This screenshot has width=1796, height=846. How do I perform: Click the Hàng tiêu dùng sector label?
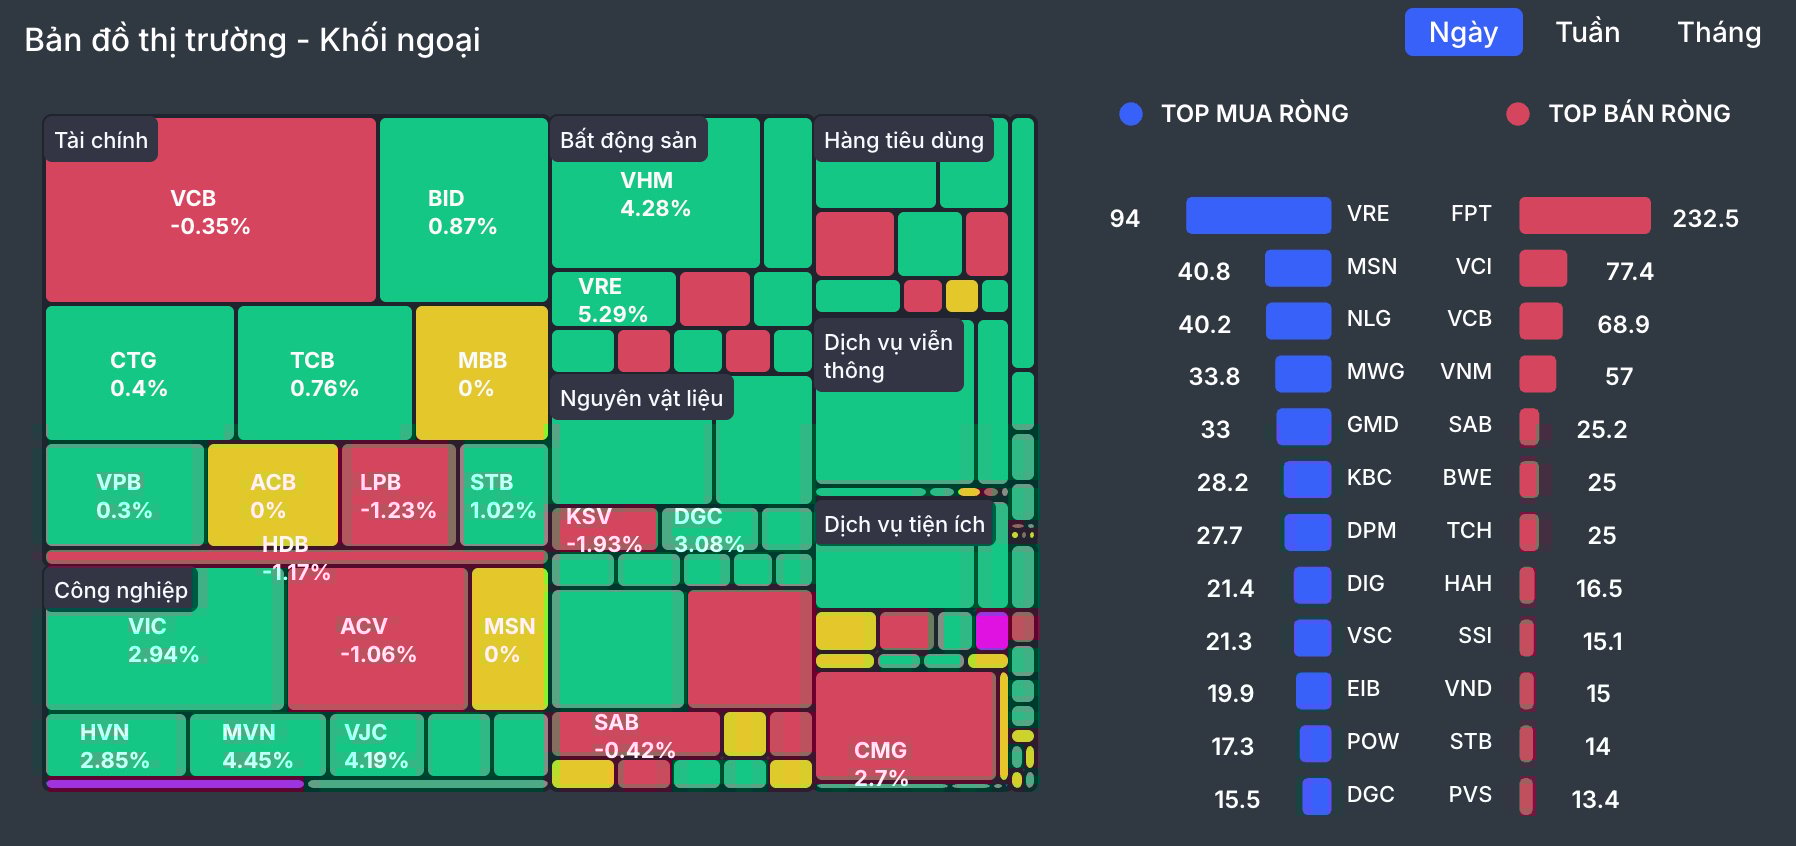coord(904,140)
